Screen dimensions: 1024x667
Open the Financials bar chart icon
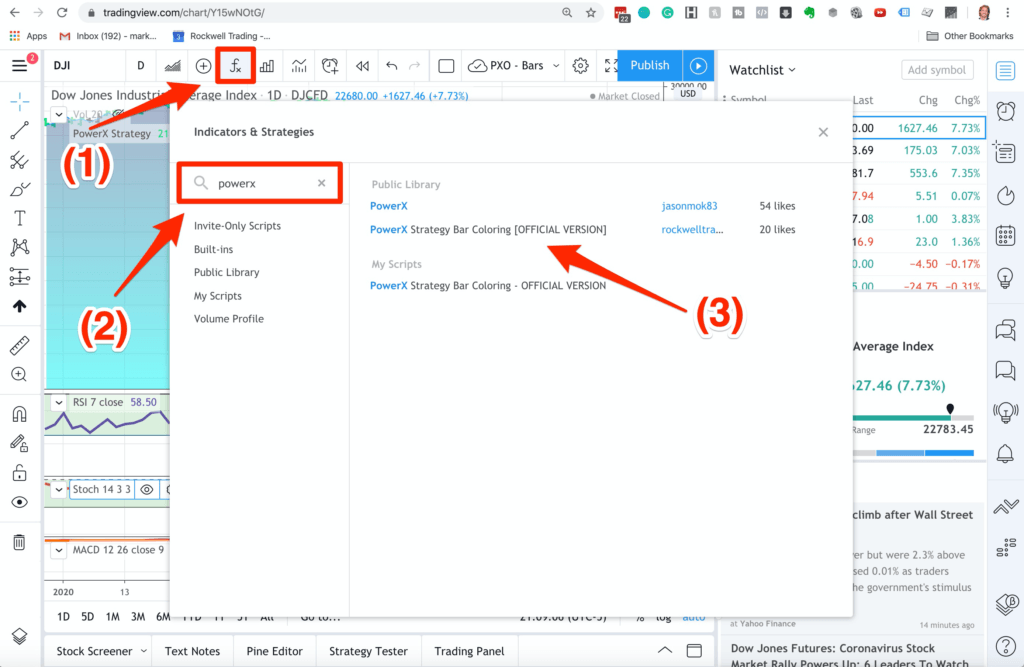(x=267, y=66)
